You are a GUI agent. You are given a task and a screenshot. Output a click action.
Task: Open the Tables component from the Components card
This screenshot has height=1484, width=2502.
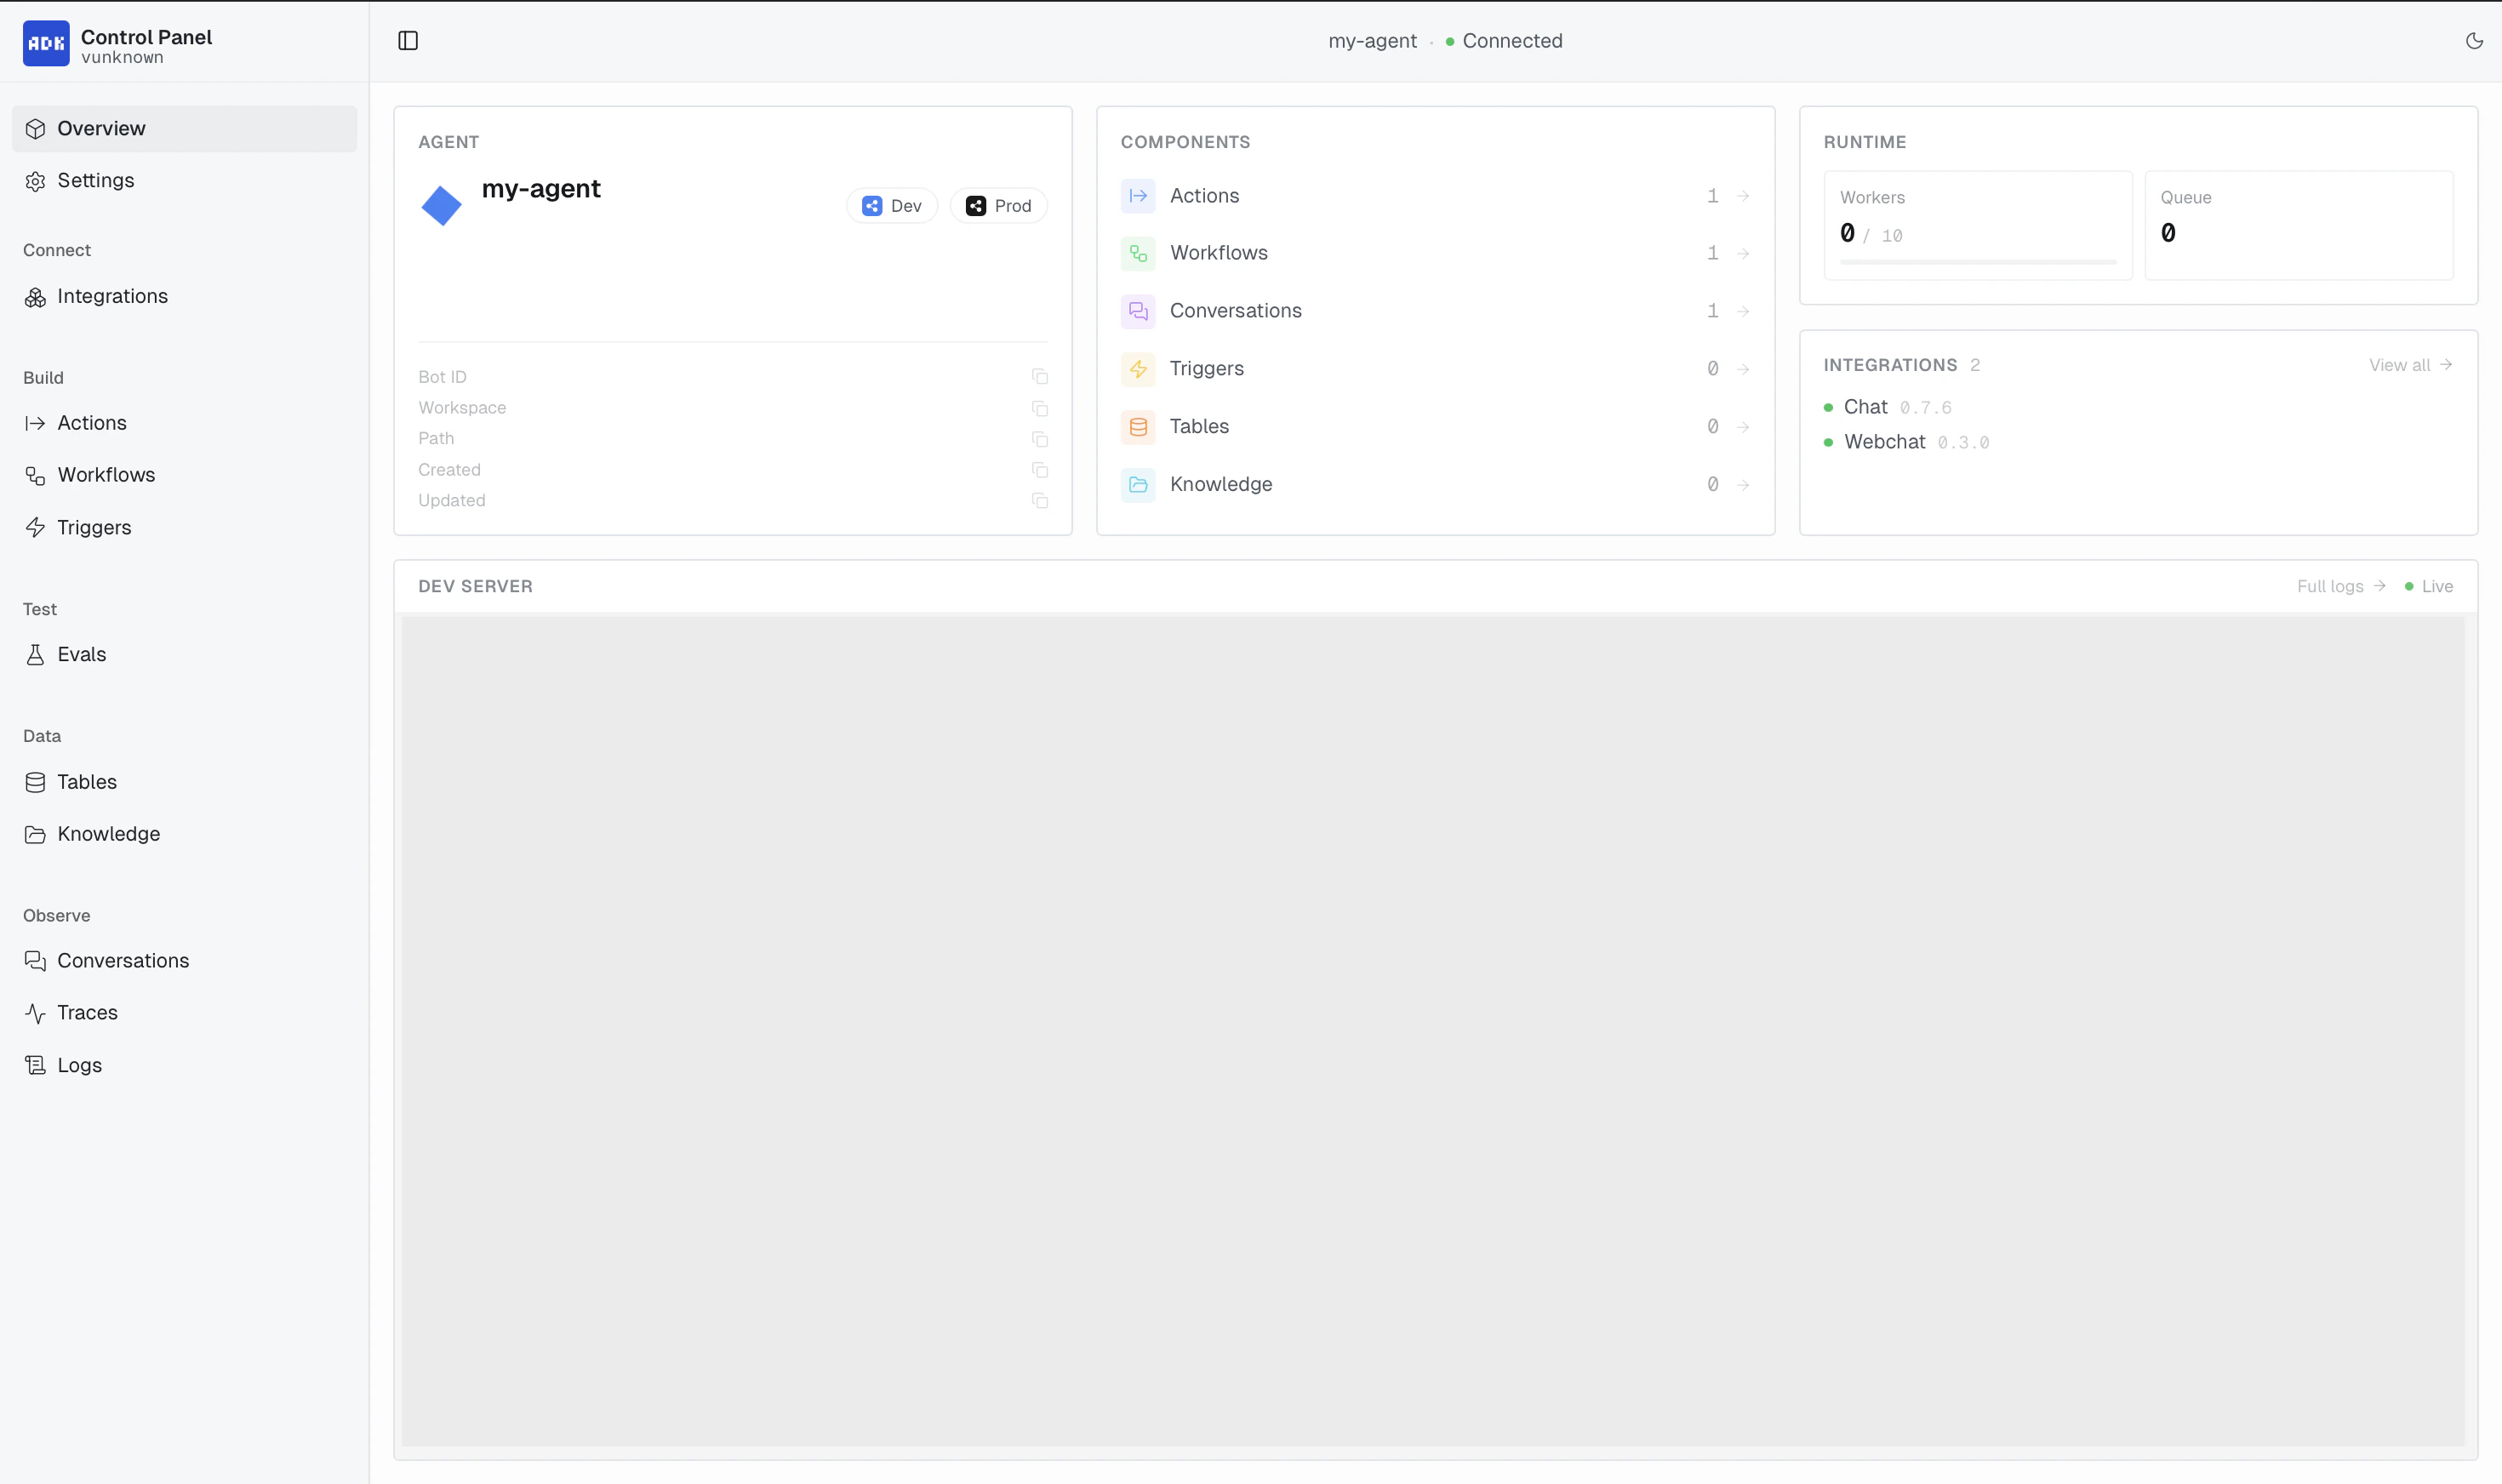[x=1197, y=426]
